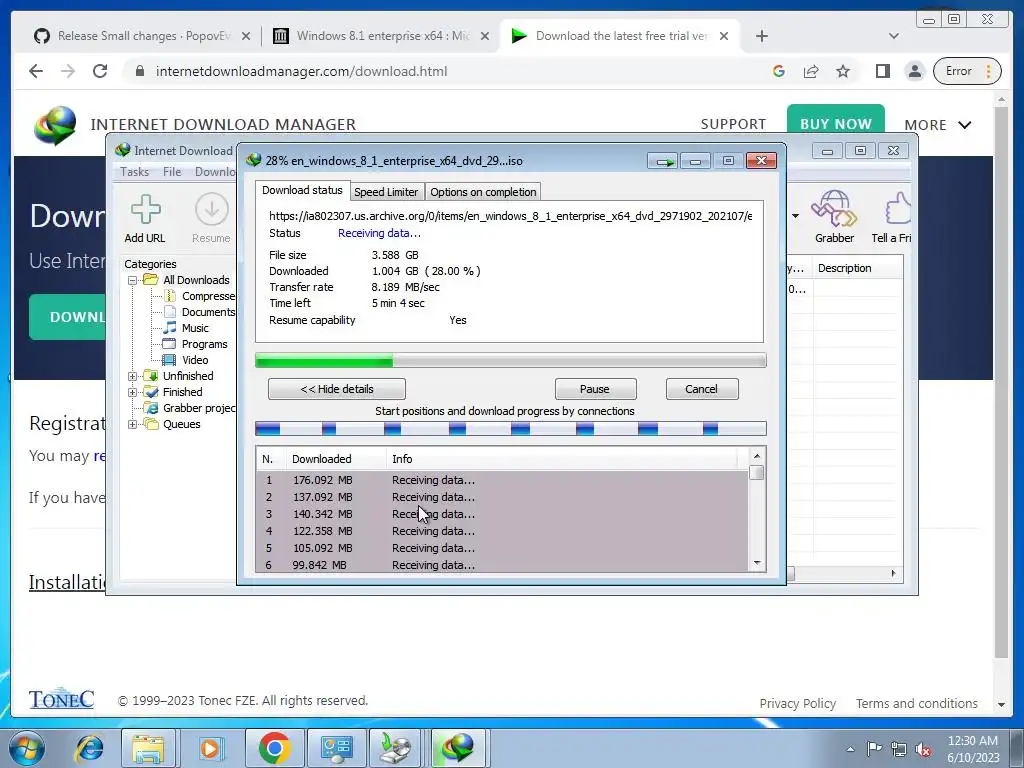The height and width of the screenshot is (768, 1024).
Task: Open the MORE dropdown on the website
Action: (x=938, y=125)
